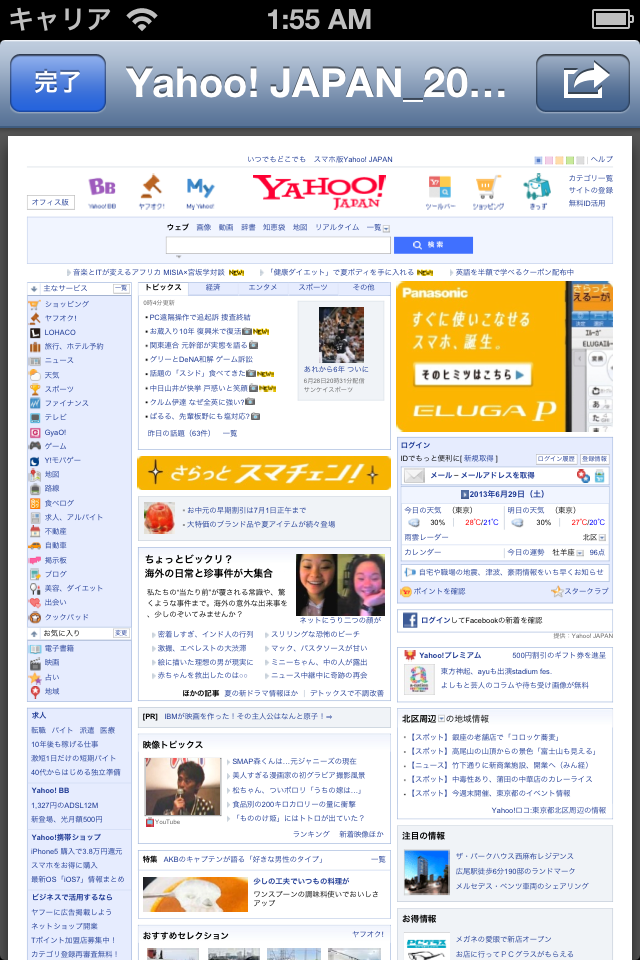Screen dimensions: 640x960
Task: Collapse 主なサービス section arrow
Action: click(x=34, y=288)
